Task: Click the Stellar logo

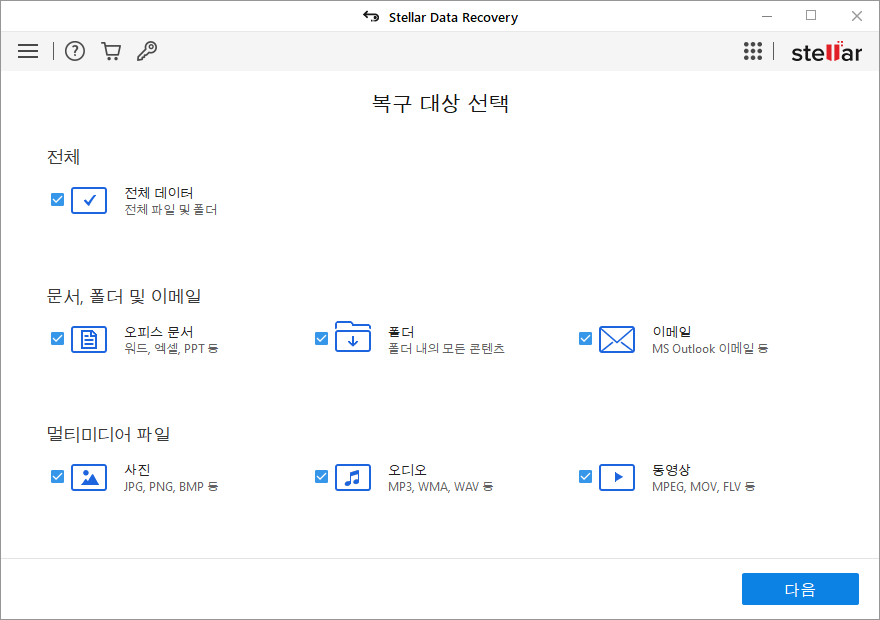Action: point(826,52)
